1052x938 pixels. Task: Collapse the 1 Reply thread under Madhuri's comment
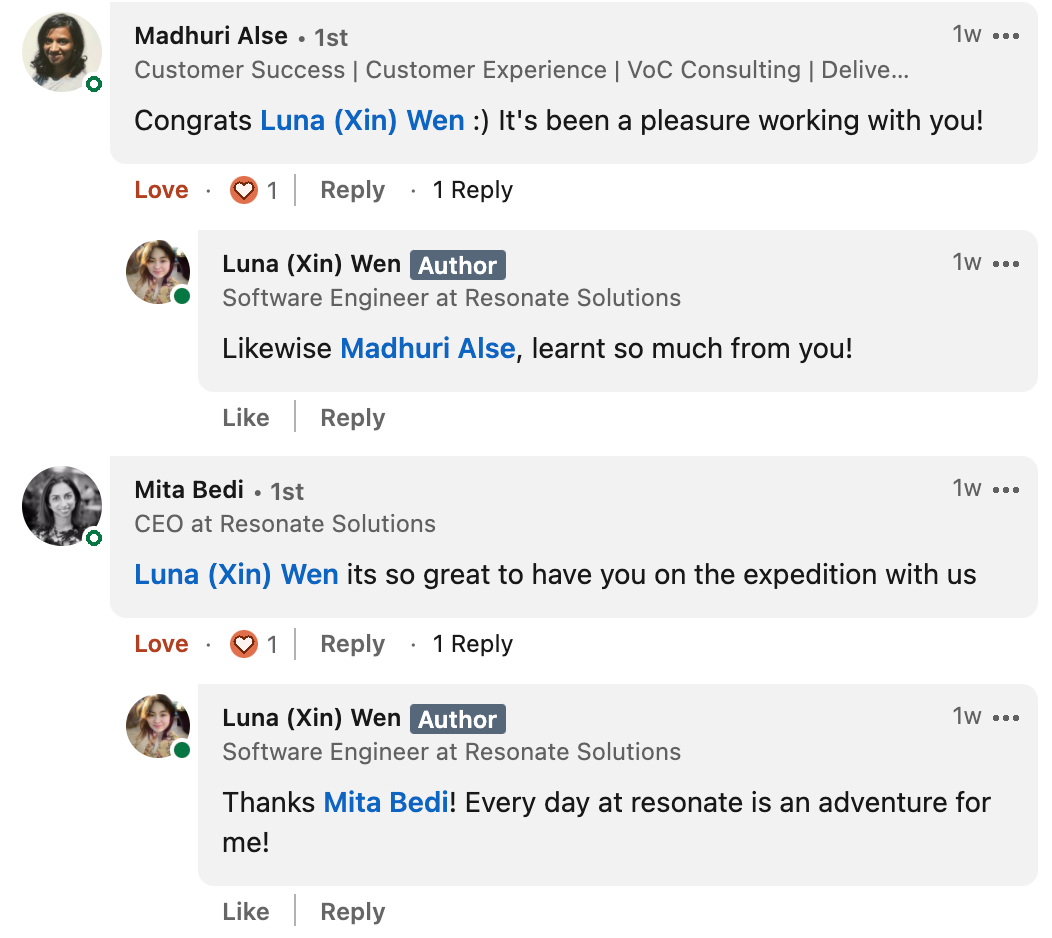coord(472,191)
